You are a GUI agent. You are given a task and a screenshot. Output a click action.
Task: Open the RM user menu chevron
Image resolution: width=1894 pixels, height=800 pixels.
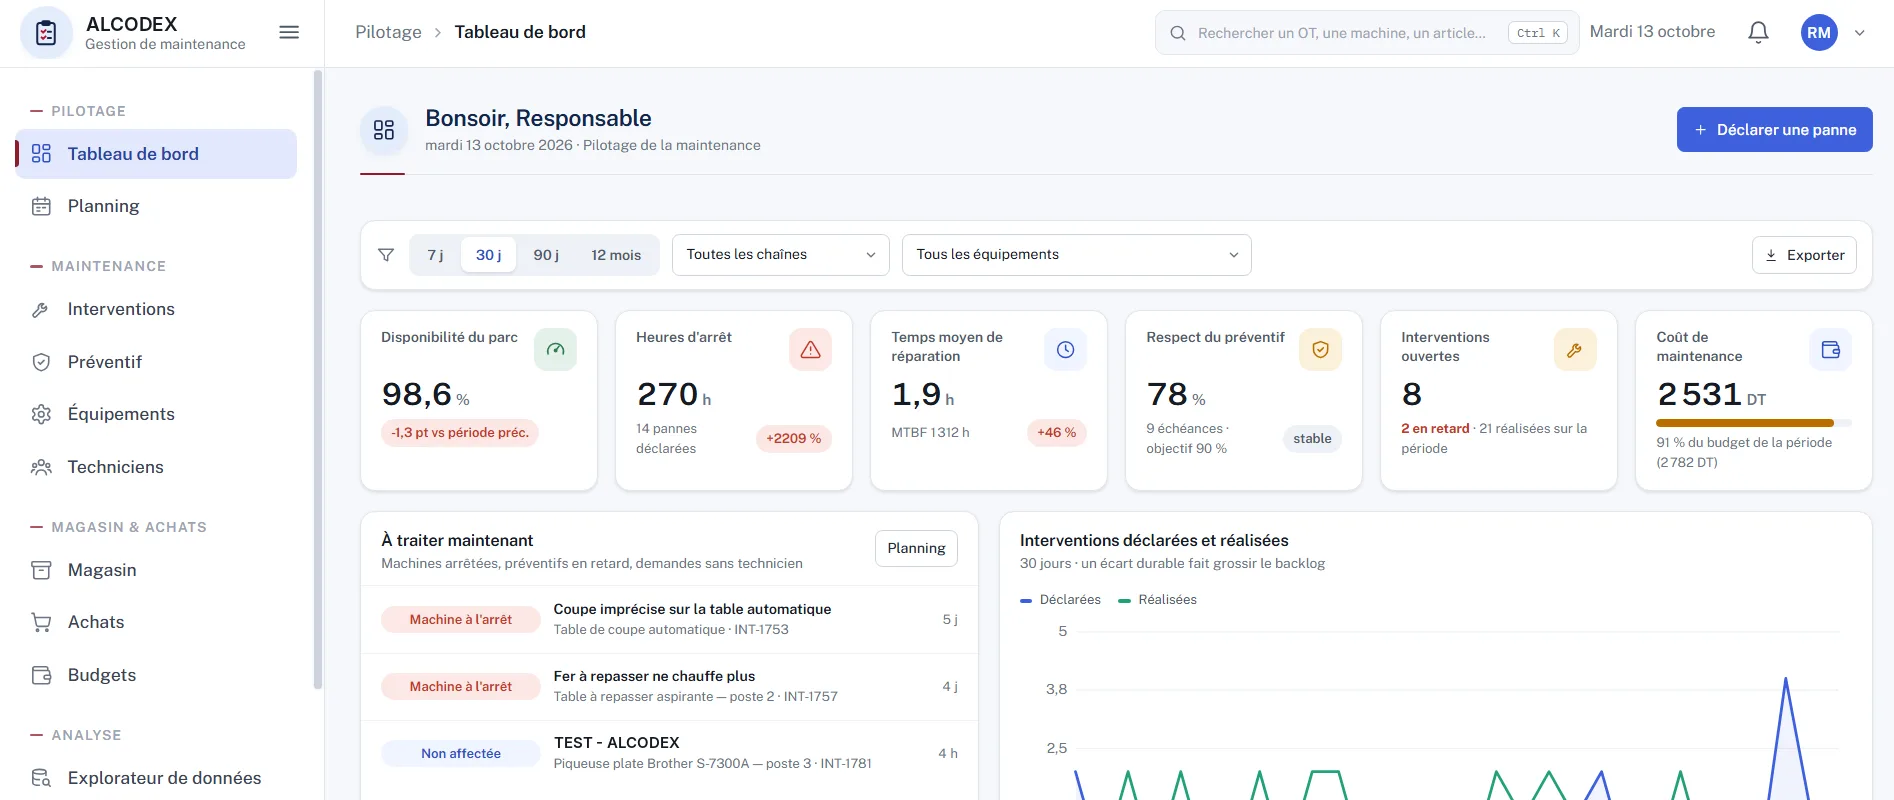1860,33
